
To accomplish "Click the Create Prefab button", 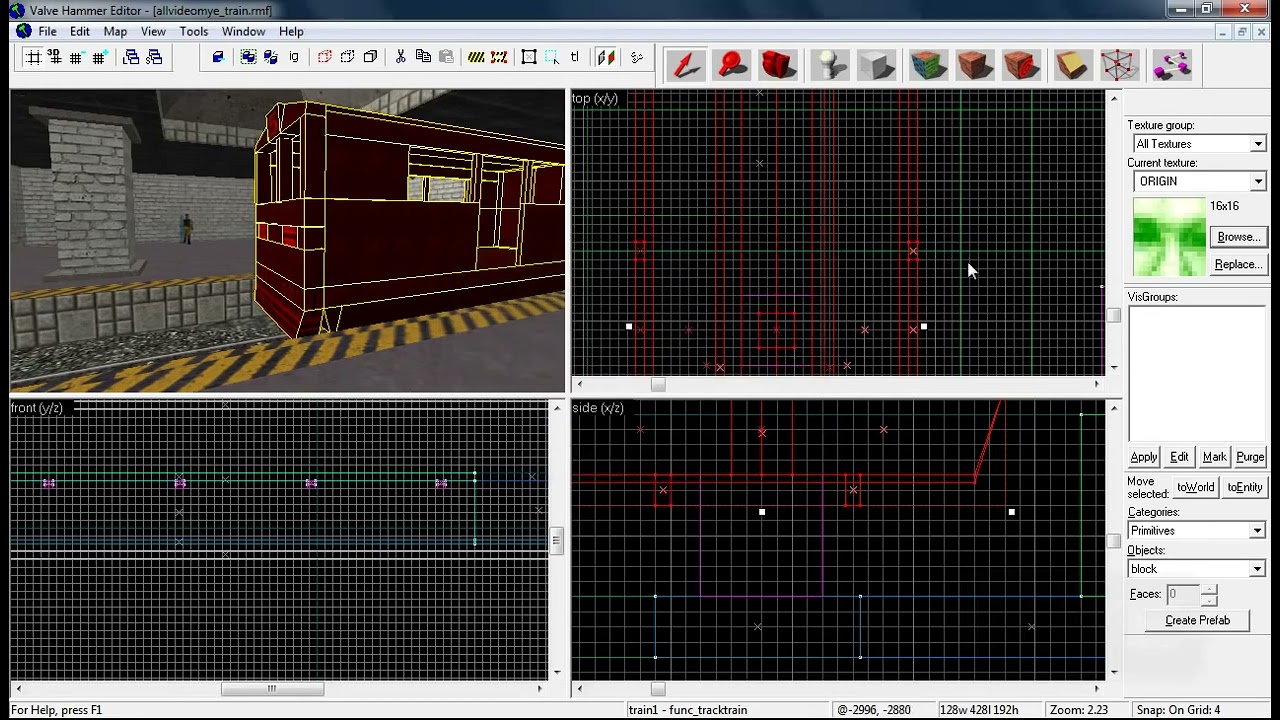I will pyautogui.click(x=1197, y=620).
